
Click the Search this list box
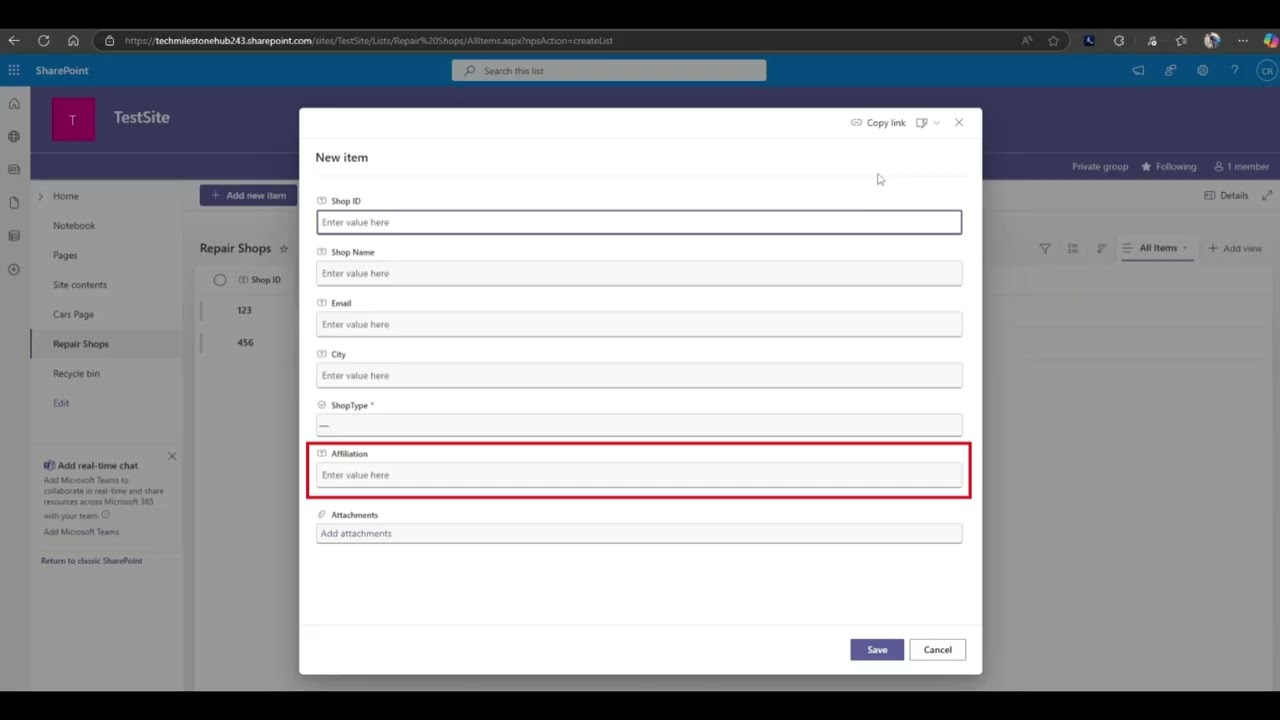(609, 71)
